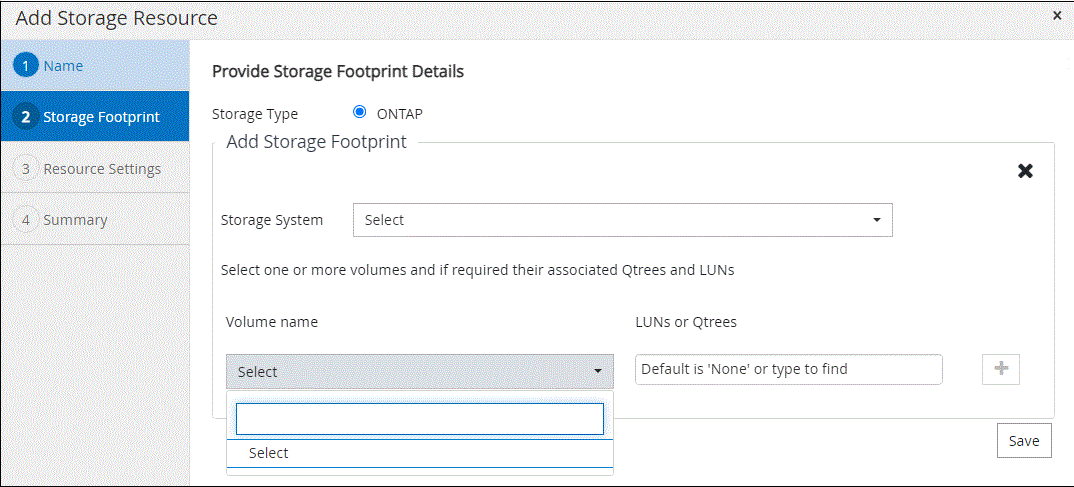Click the Storage System dropdown arrow
1074x487 pixels.
click(x=876, y=220)
